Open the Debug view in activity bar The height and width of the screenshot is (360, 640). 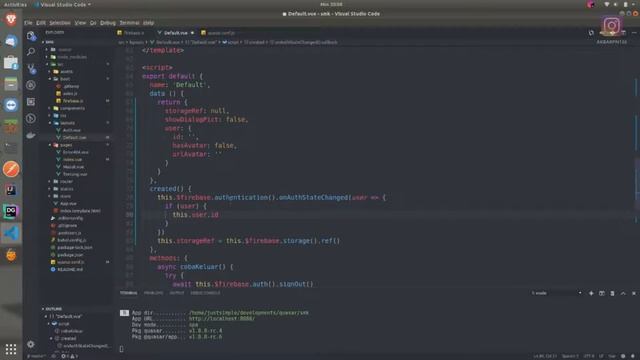coord(31,85)
